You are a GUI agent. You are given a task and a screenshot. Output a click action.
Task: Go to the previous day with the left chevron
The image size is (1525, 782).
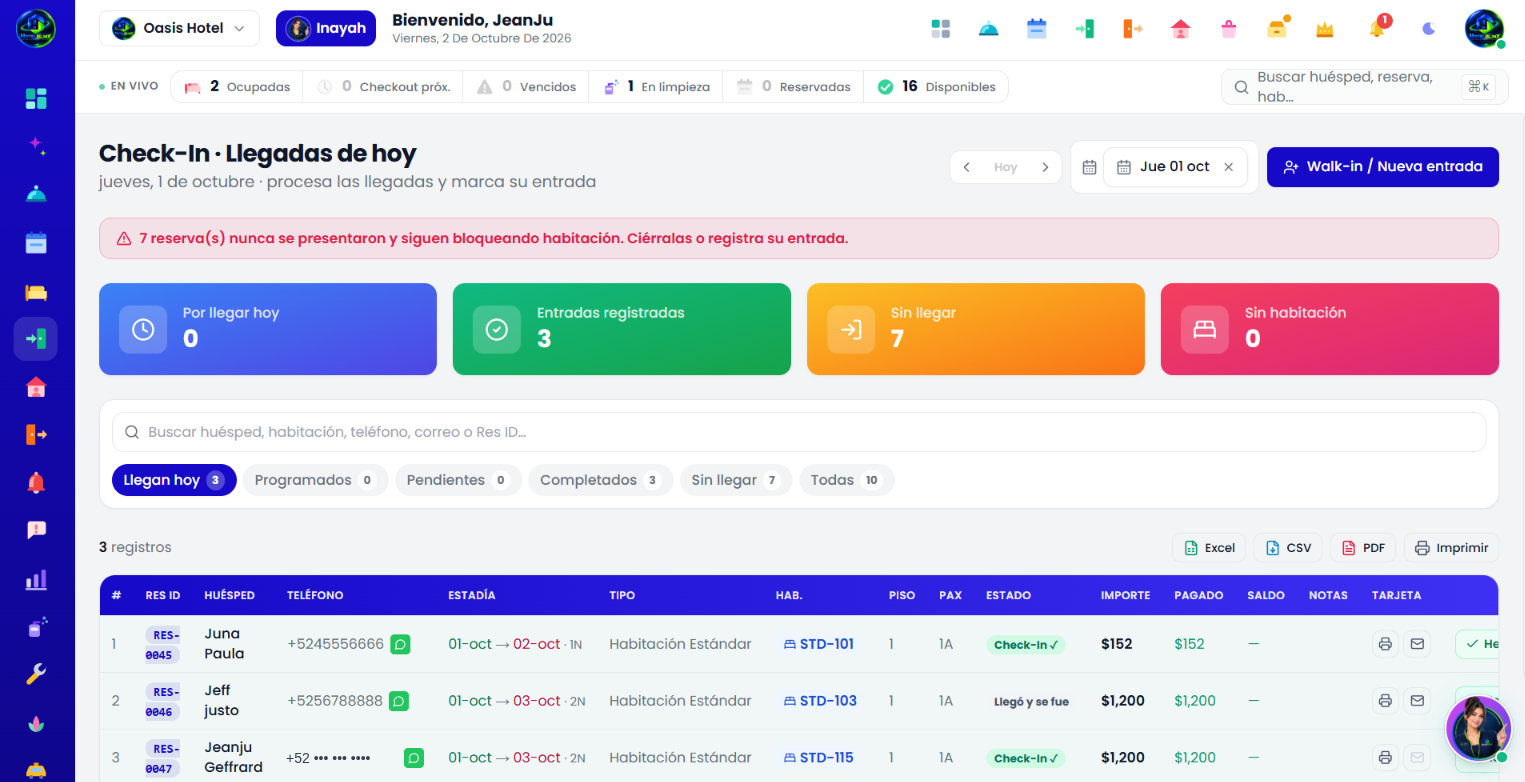tap(967, 167)
